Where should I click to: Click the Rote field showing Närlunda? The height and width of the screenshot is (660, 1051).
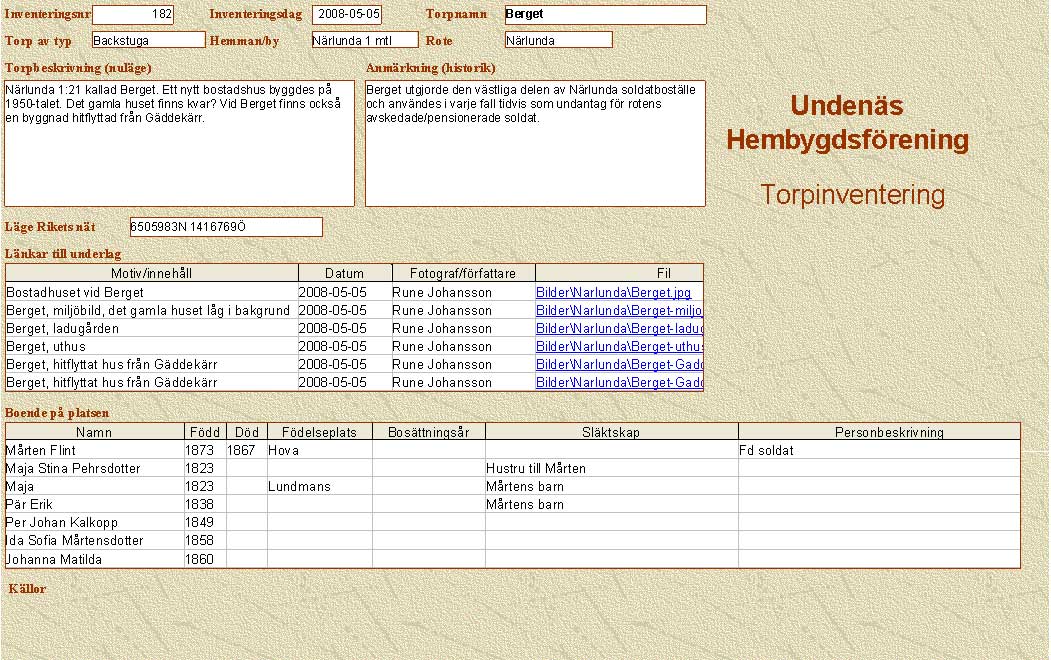pos(558,40)
